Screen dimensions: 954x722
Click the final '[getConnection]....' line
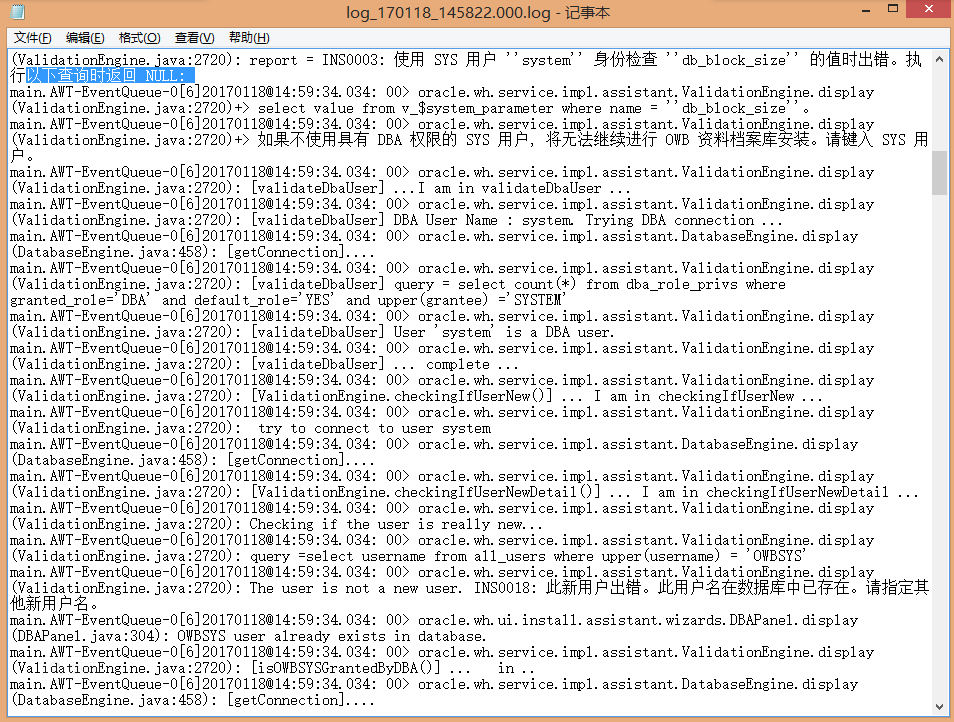click(x=301, y=701)
